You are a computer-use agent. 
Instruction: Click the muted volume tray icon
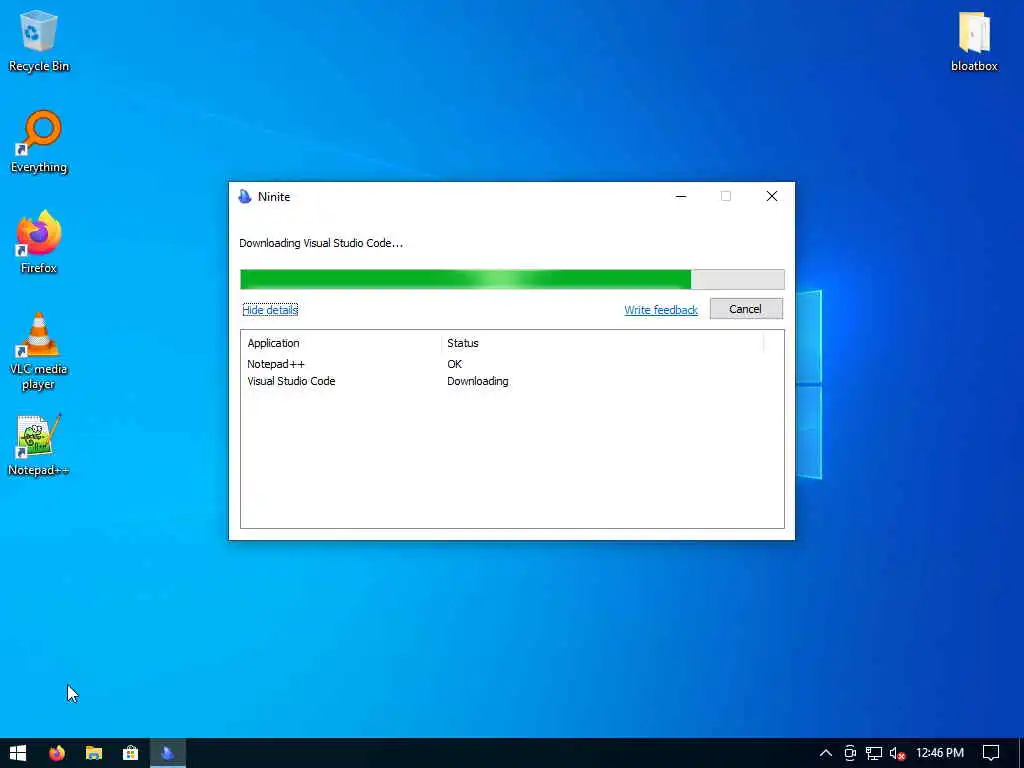(x=897, y=753)
